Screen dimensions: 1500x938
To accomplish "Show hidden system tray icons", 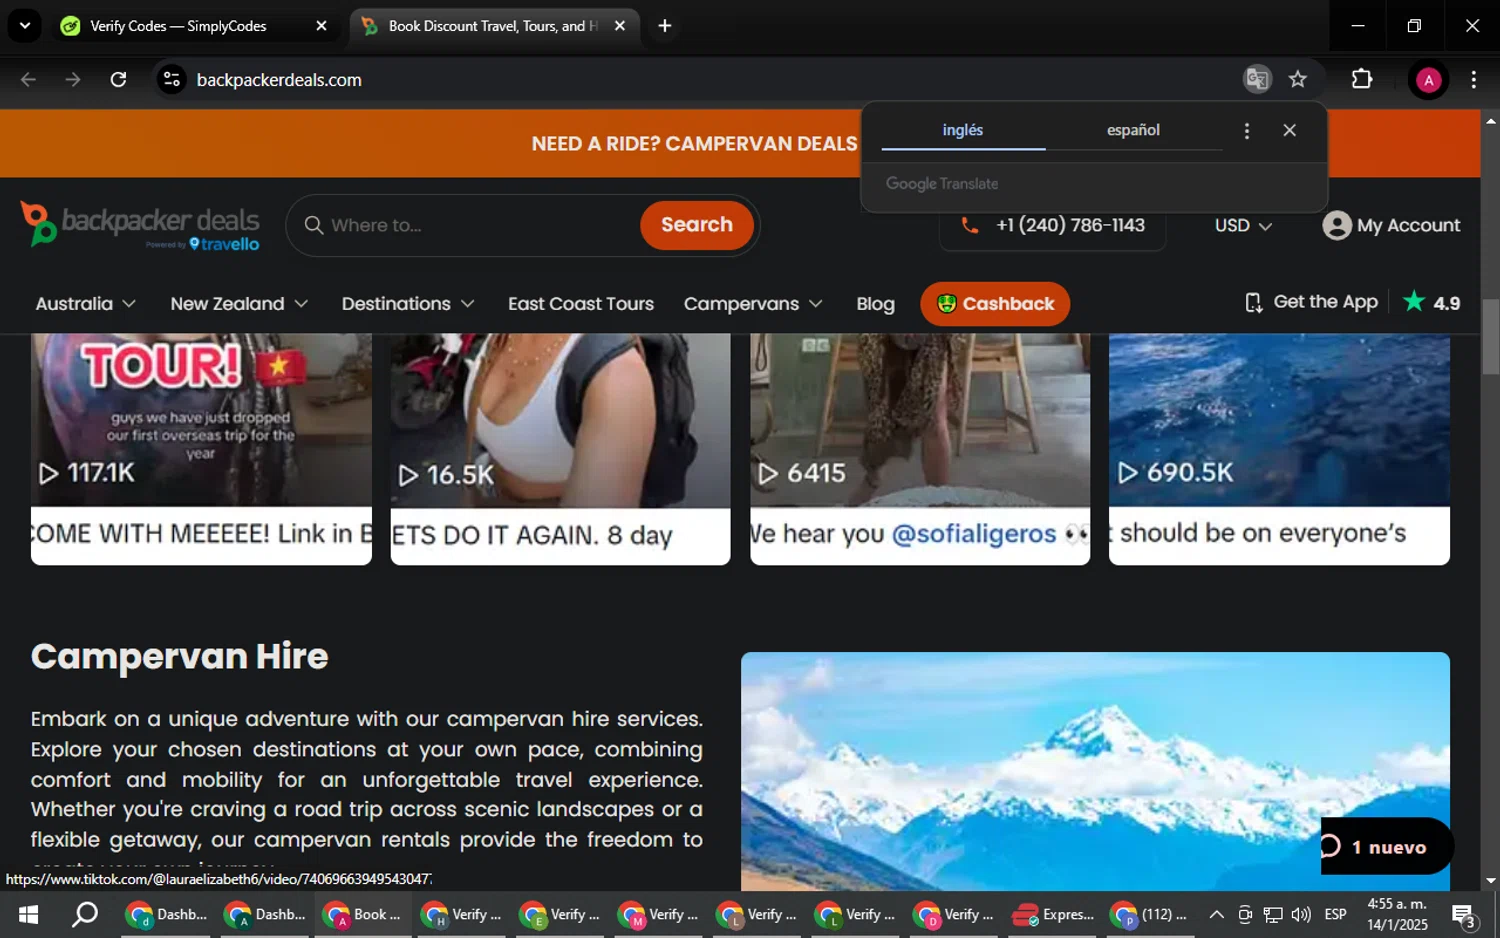I will (x=1216, y=914).
